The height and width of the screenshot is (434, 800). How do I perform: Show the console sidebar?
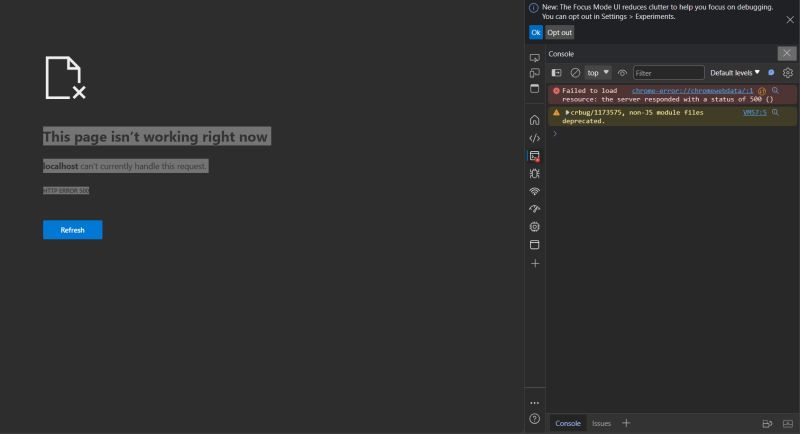tap(556, 73)
